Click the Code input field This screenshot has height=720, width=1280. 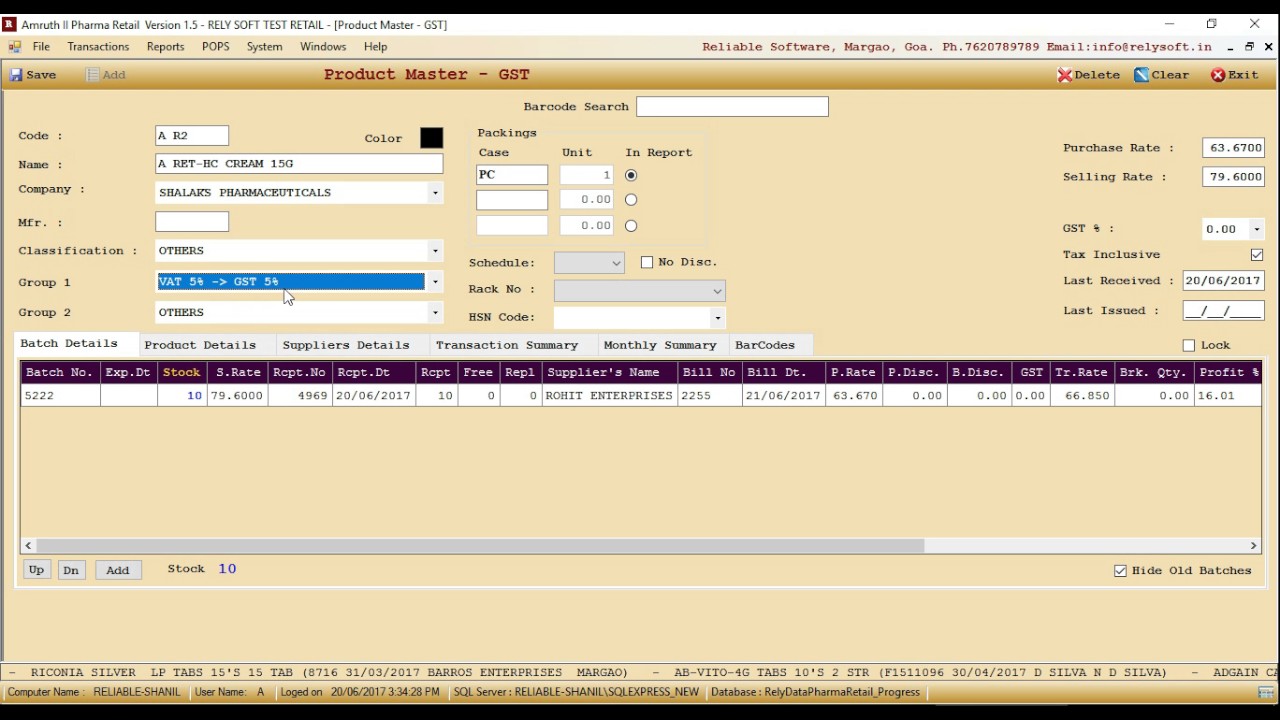[192, 135]
